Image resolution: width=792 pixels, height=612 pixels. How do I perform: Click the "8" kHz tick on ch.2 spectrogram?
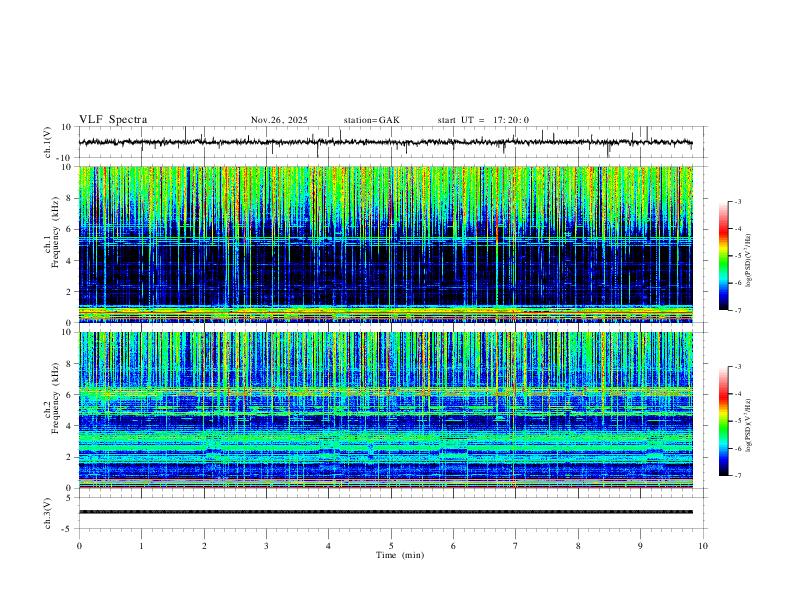pyautogui.click(x=69, y=364)
